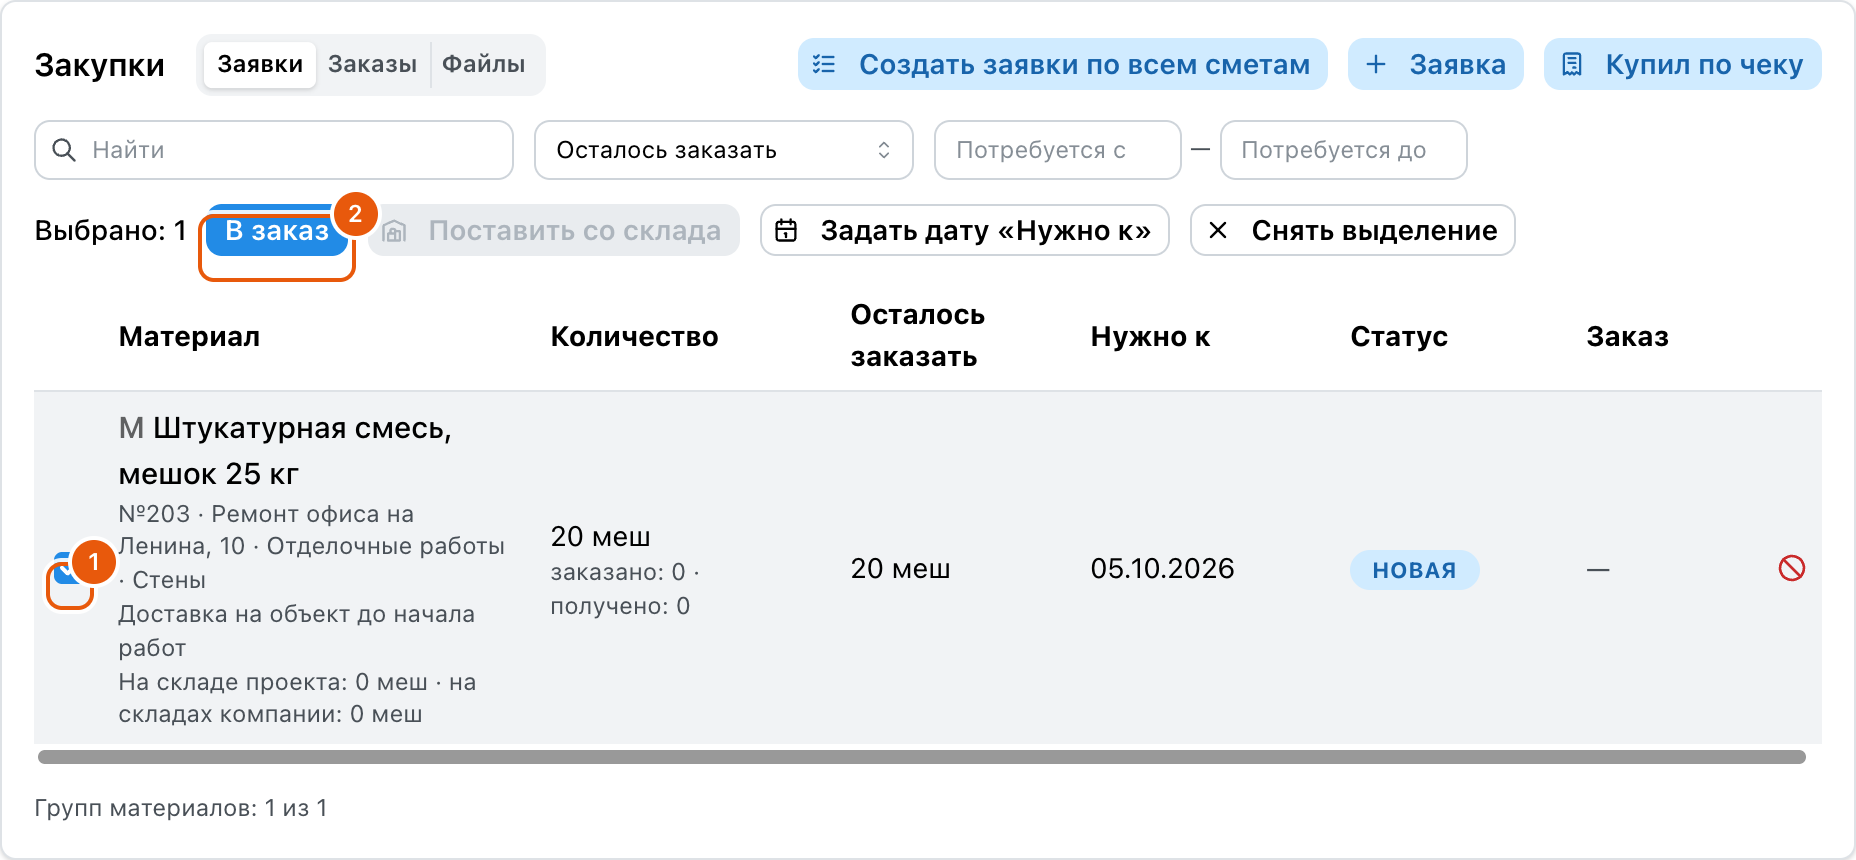Click the Найти search field

click(x=274, y=150)
